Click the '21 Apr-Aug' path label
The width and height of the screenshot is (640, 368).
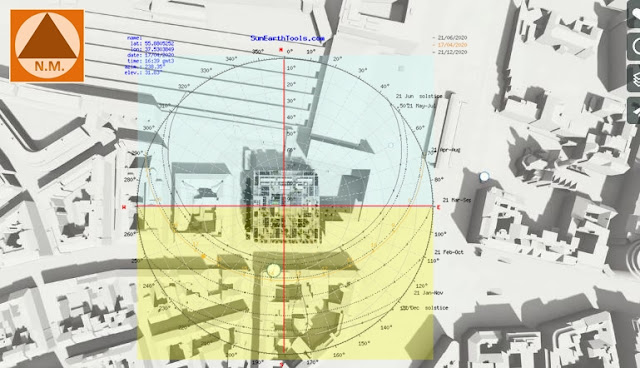[446, 150]
